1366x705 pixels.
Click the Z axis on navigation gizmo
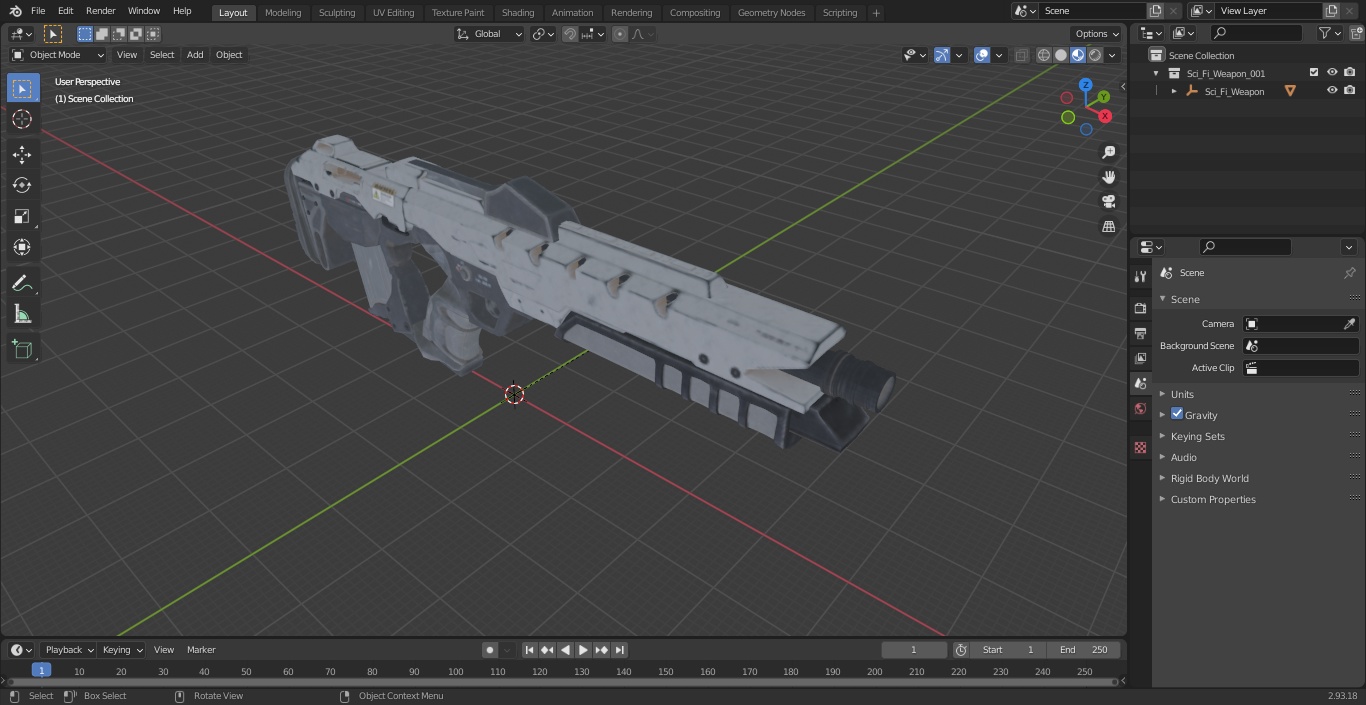tap(1086, 86)
